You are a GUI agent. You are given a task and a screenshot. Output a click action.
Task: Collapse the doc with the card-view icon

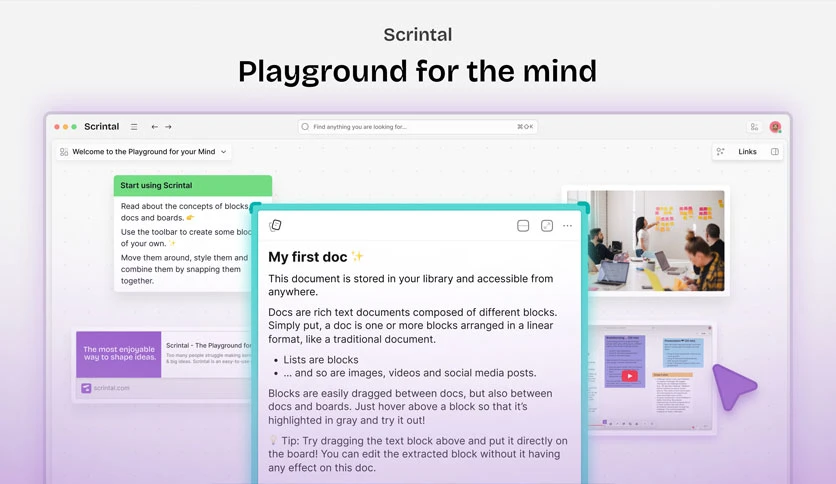point(523,226)
